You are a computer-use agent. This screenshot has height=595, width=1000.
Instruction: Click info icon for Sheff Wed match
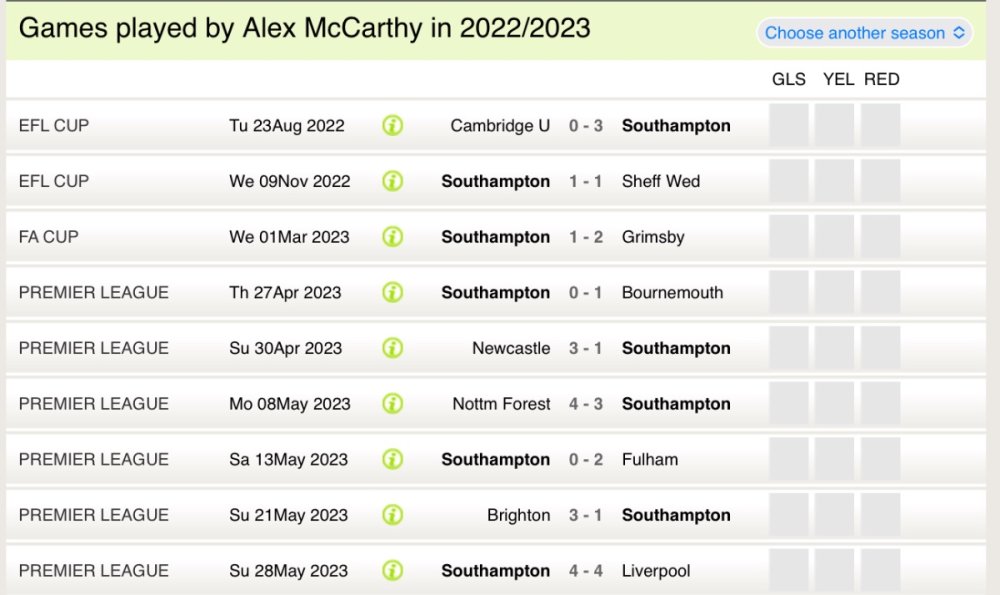pos(393,181)
